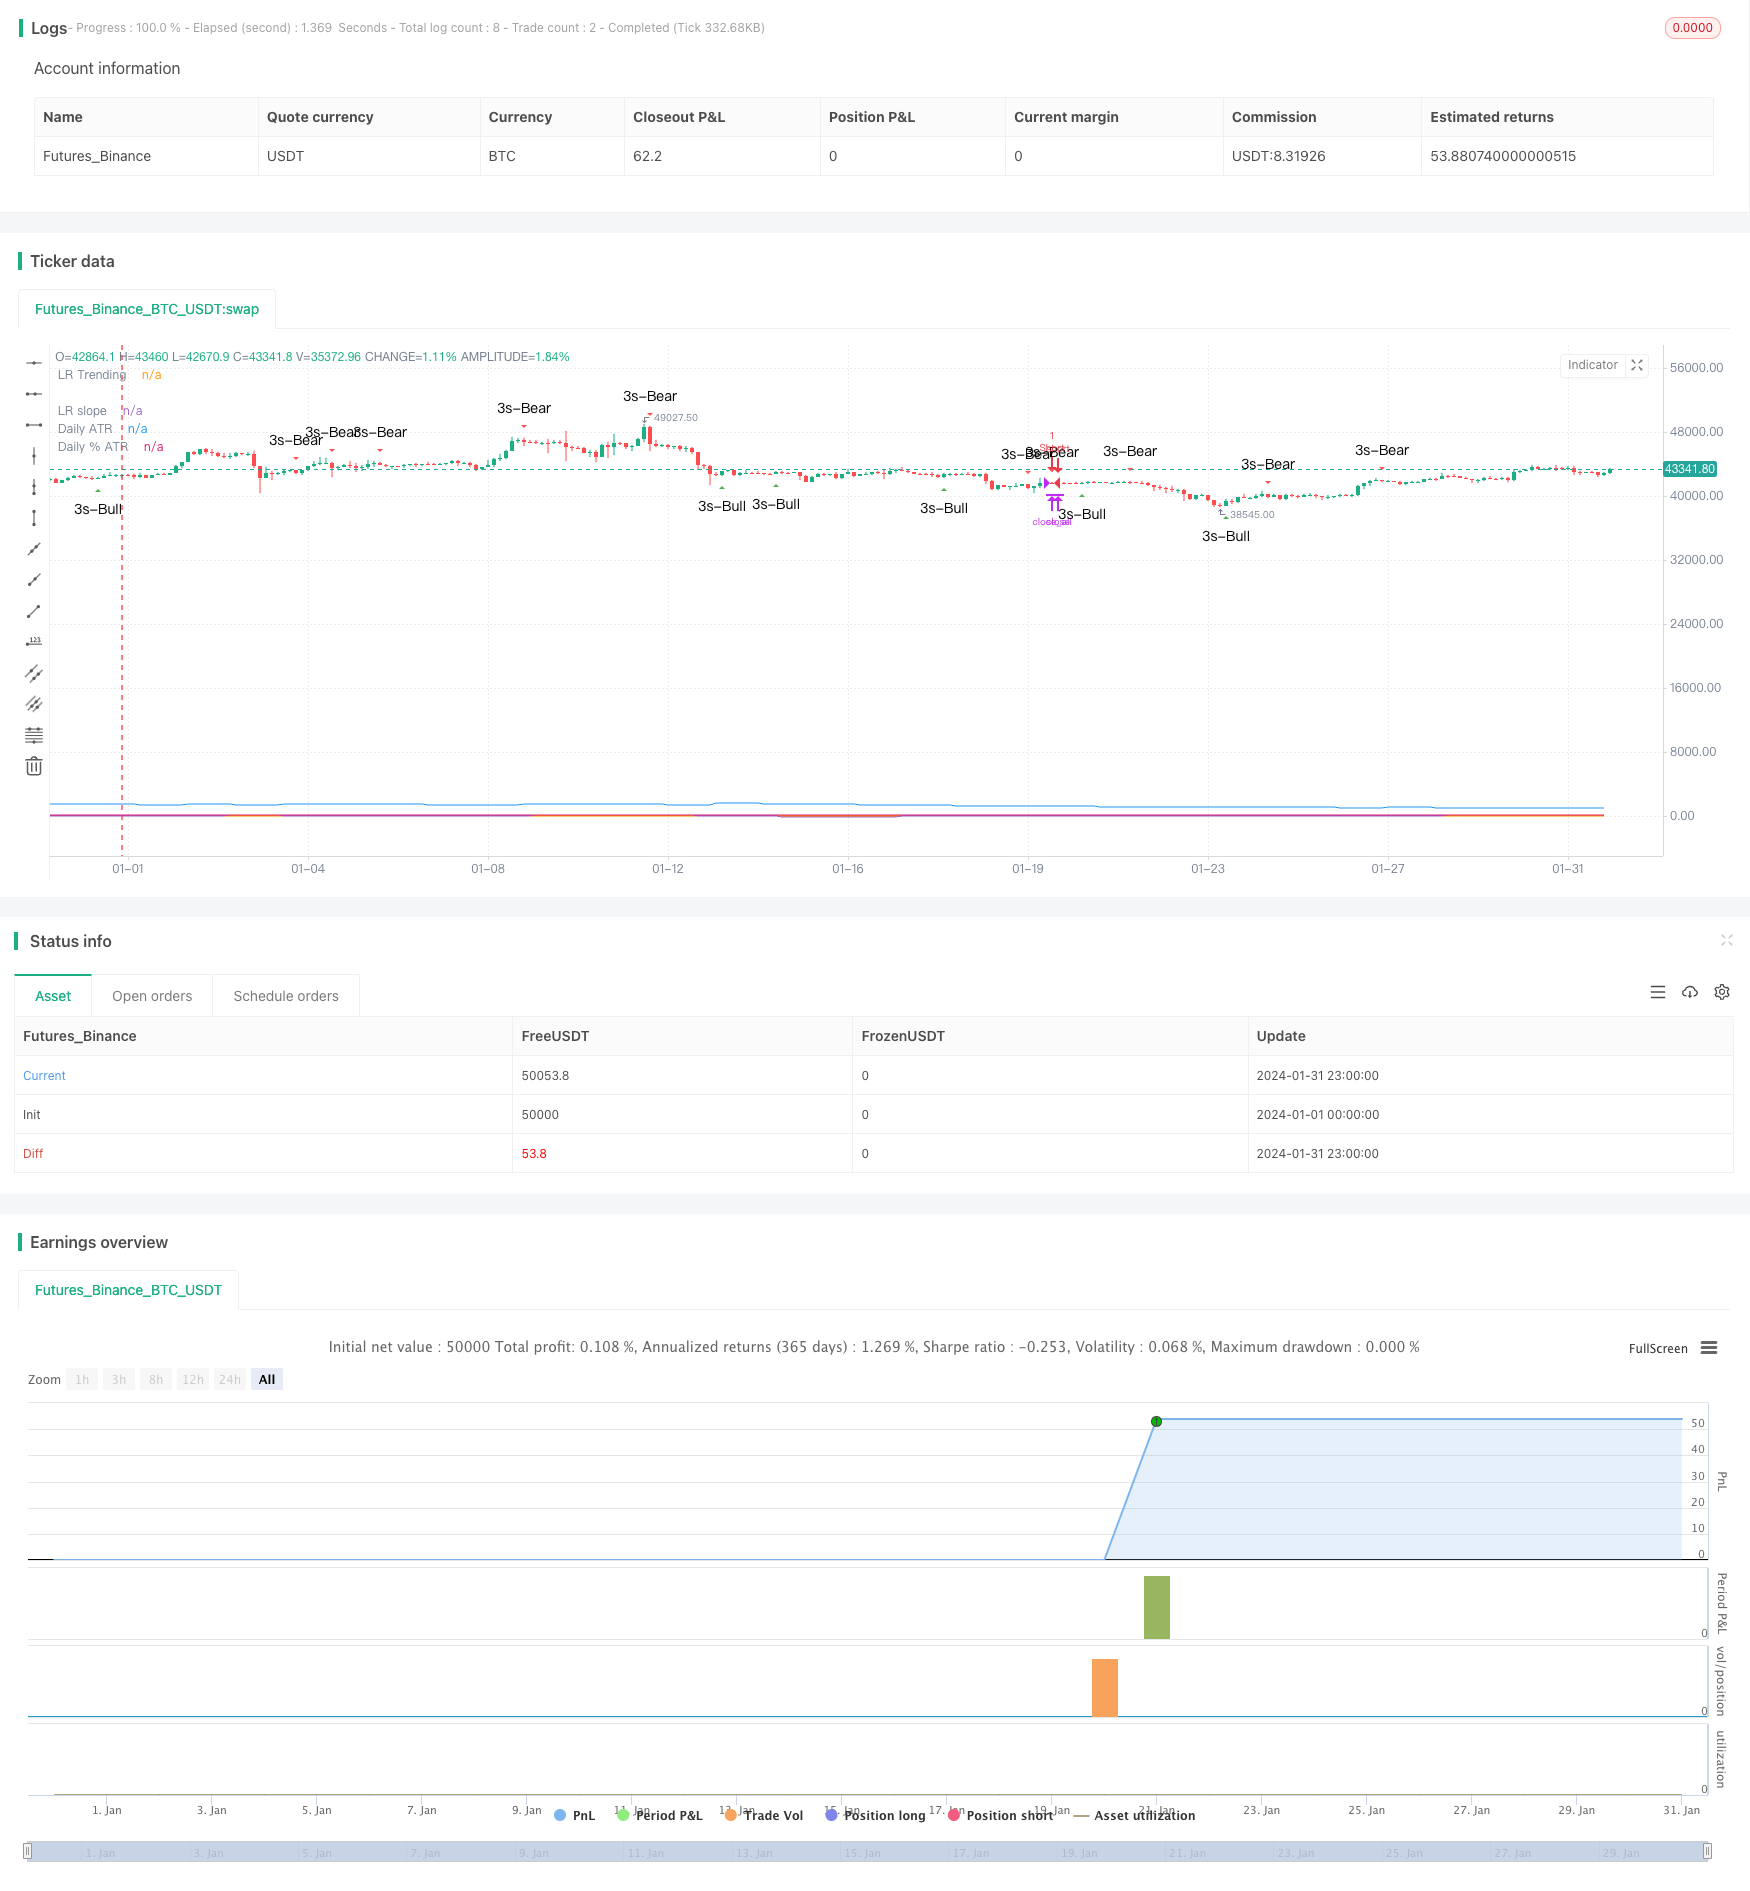Image resolution: width=1750 pixels, height=1891 pixels.
Task: Click the Current row label link
Action: point(44,1076)
